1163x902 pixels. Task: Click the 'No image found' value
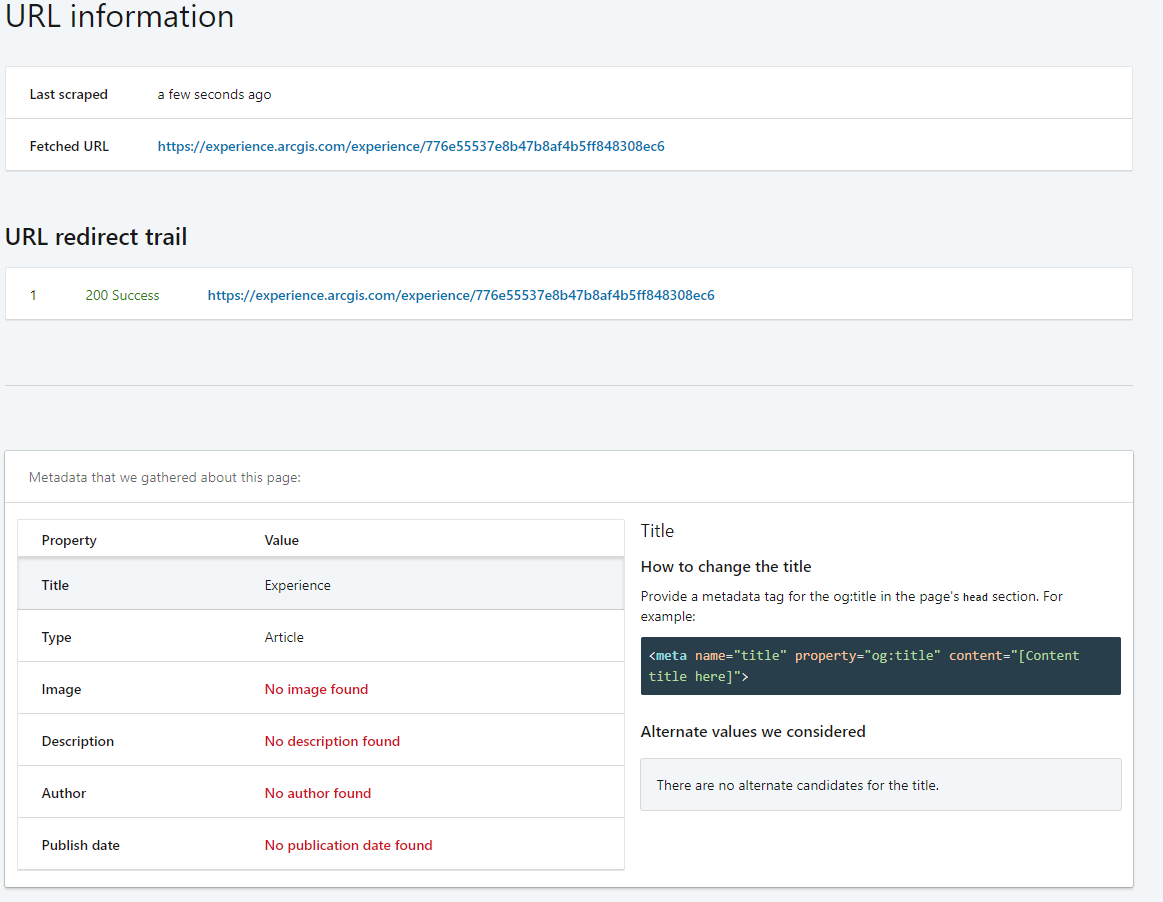tap(316, 689)
